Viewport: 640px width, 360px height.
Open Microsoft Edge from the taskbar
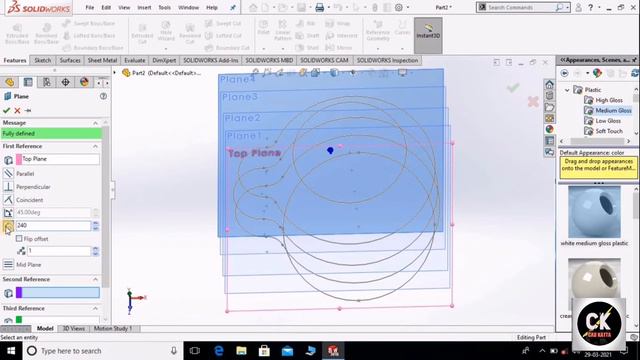tap(219, 351)
